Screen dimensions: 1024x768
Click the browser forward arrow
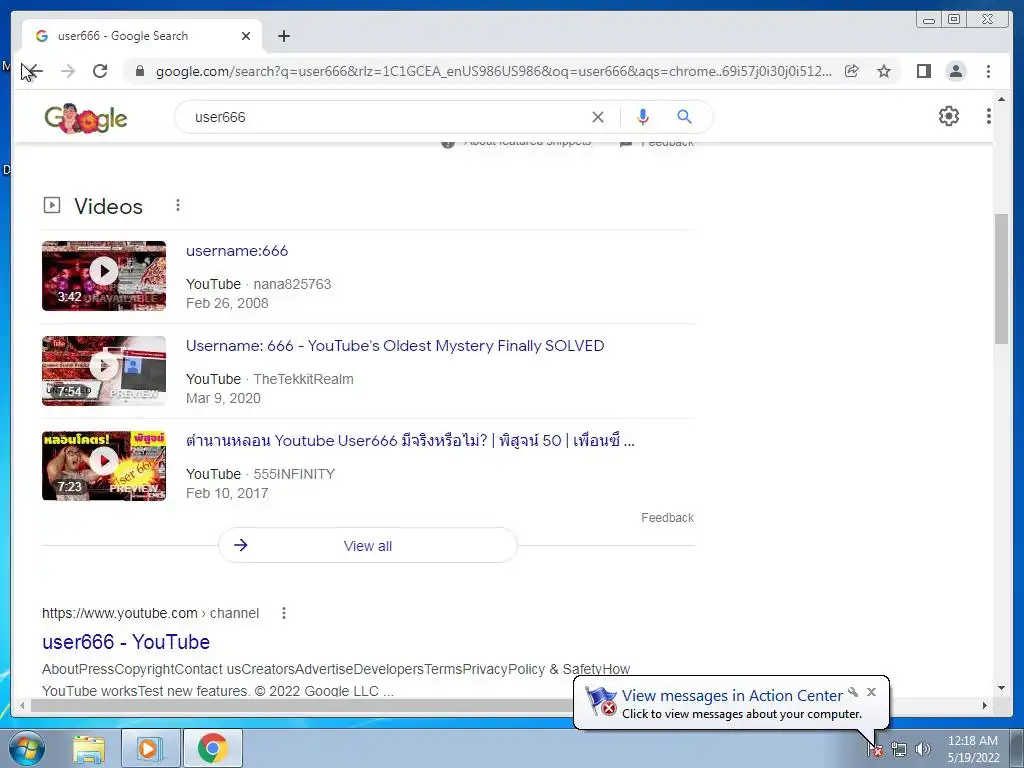(x=68, y=71)
